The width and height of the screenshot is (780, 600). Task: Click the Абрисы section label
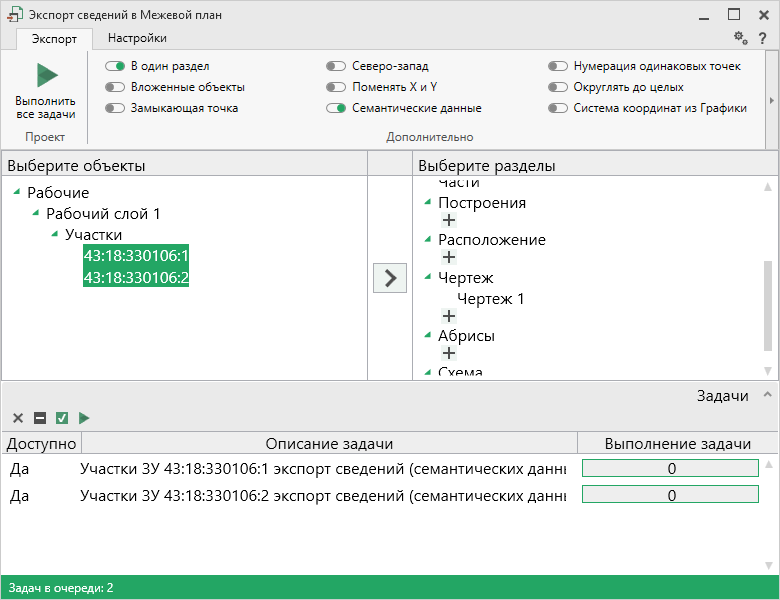point(466,336)
